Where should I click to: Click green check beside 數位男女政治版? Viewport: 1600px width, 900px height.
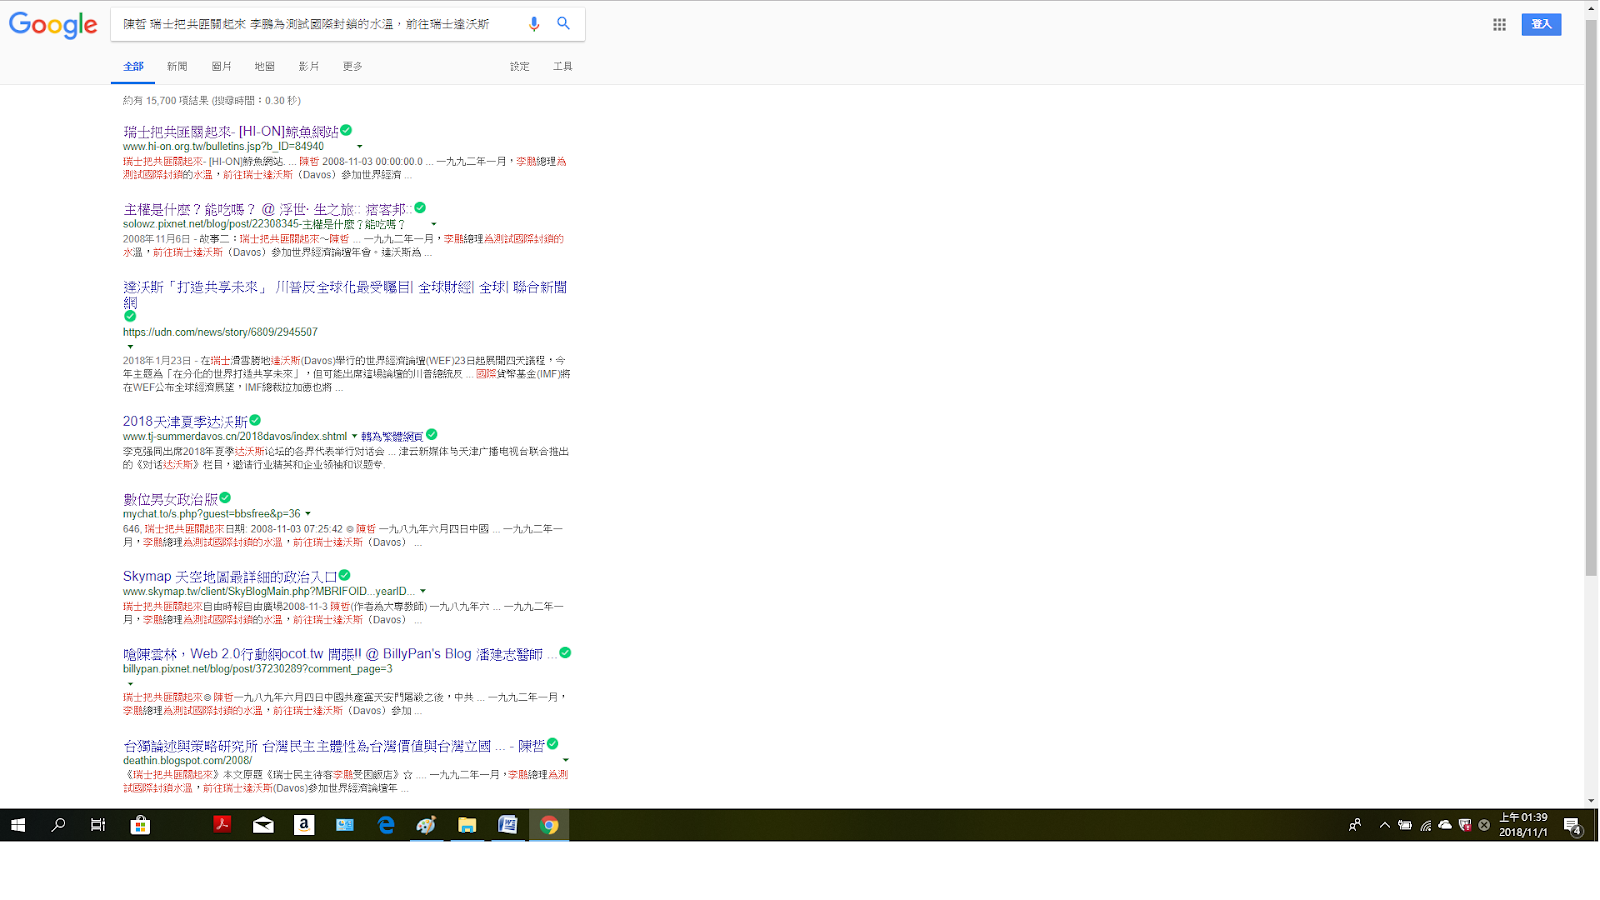[x=225, y=497]
